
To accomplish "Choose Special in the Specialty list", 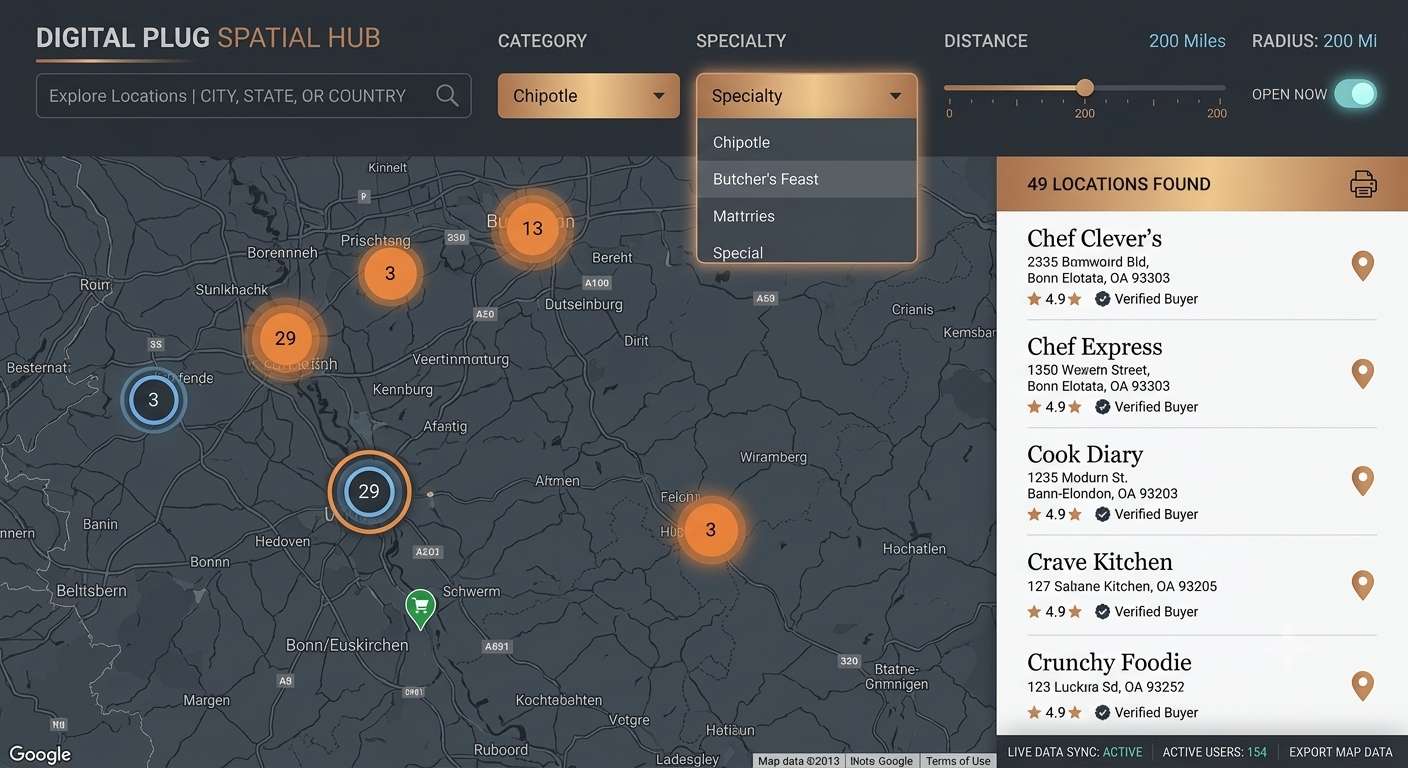I will 807,250.
